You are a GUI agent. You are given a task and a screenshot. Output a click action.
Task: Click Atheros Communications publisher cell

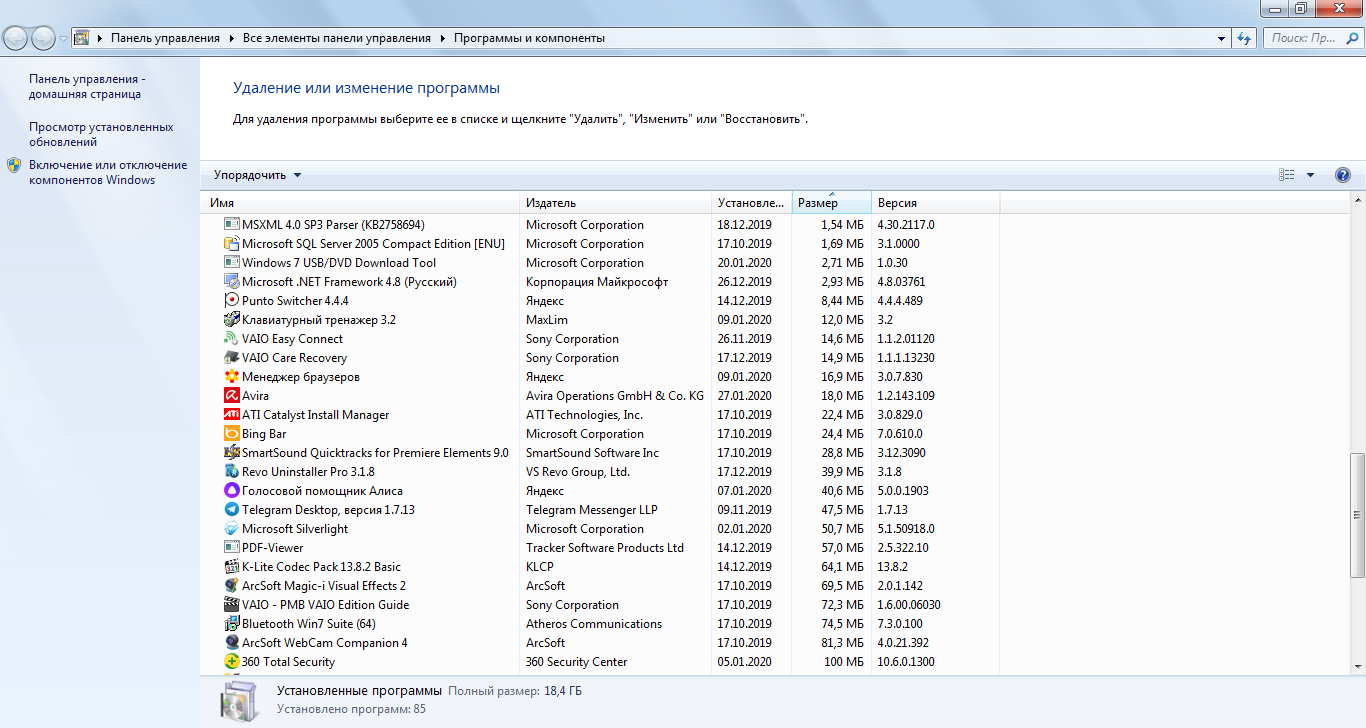pos(594,624)
